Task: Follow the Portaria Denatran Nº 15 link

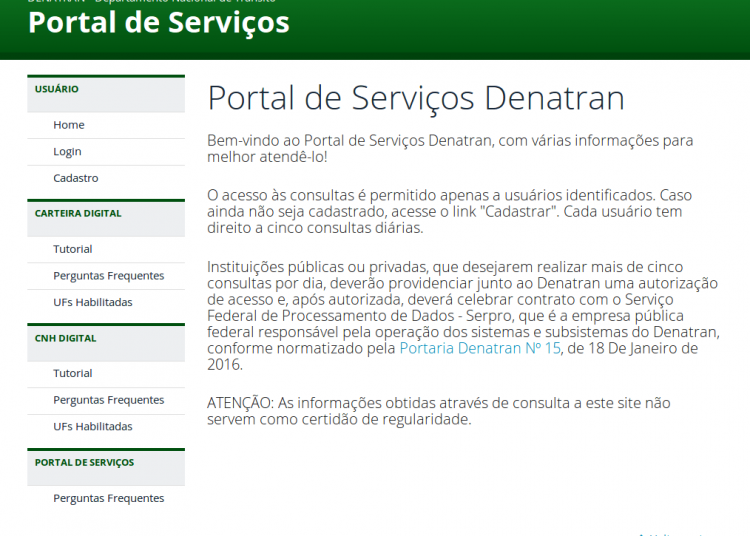Action: 480,348
